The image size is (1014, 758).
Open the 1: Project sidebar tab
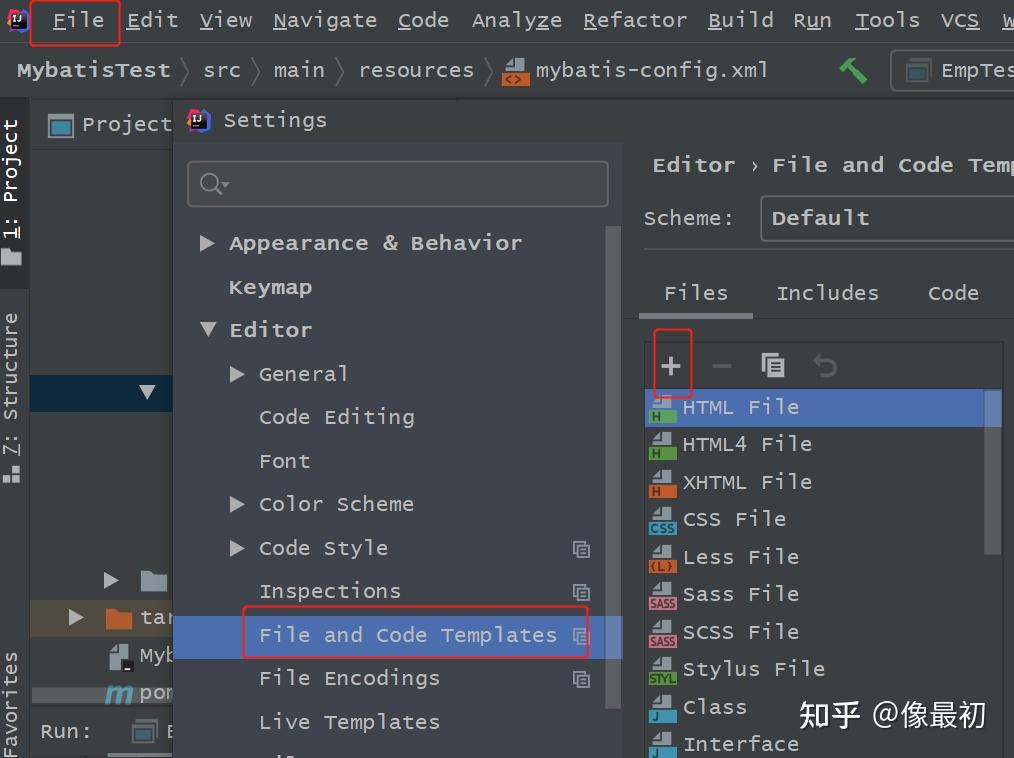pos(13,174)
